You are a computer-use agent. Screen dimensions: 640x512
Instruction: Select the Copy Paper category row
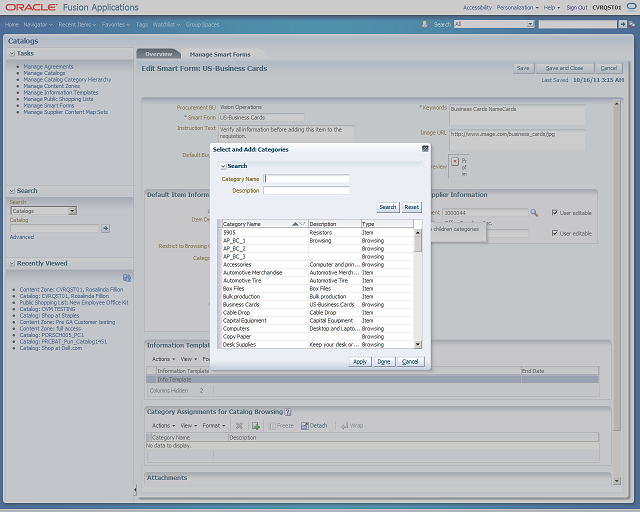pos(317,336)
